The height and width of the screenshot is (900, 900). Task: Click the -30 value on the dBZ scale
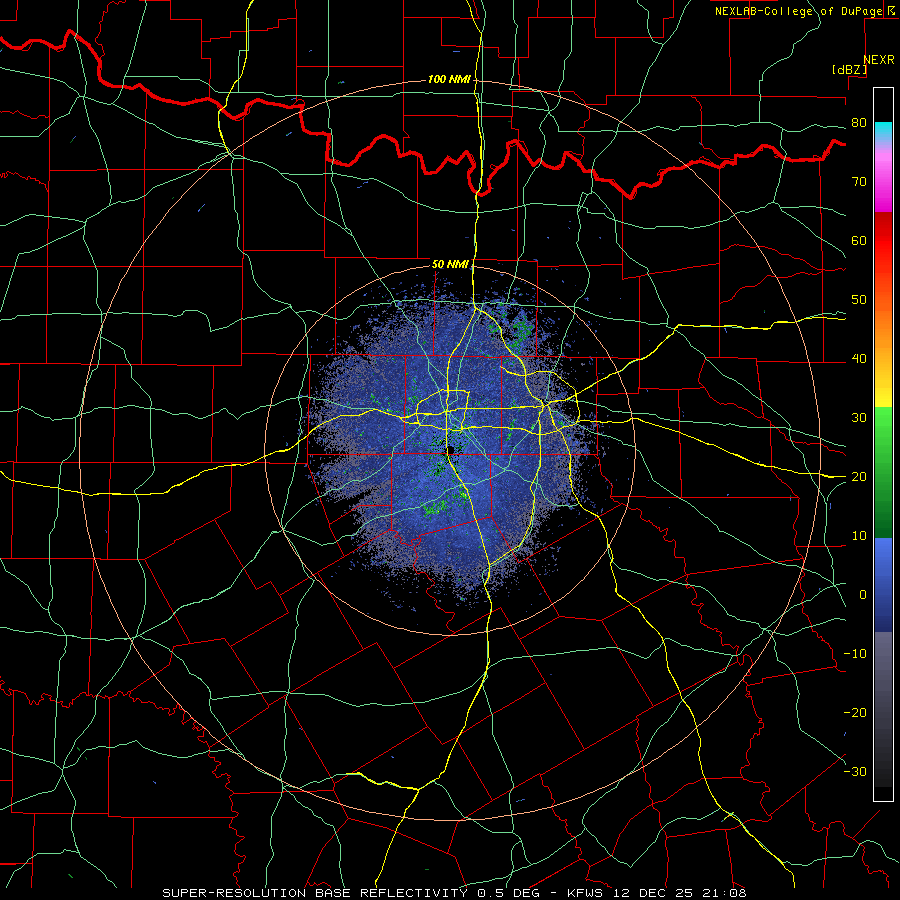pos(855,772)
